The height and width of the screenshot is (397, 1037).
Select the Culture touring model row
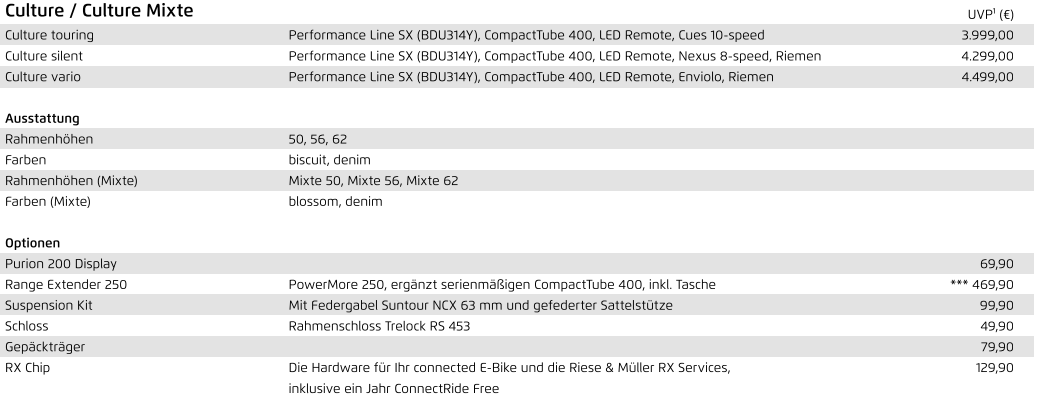click(517, 35)
